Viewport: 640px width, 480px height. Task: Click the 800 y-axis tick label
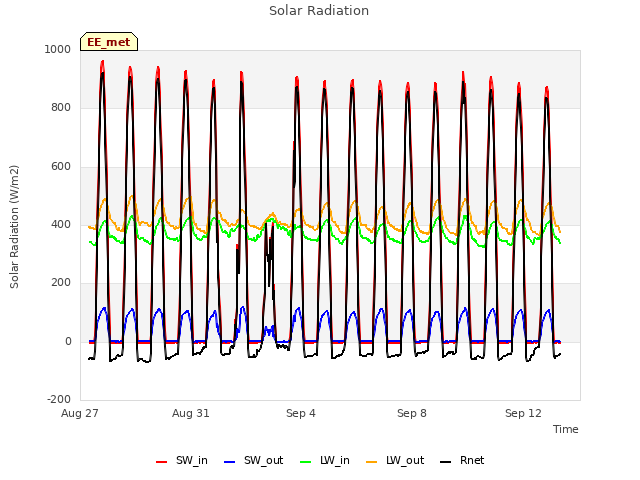point(61,108)
